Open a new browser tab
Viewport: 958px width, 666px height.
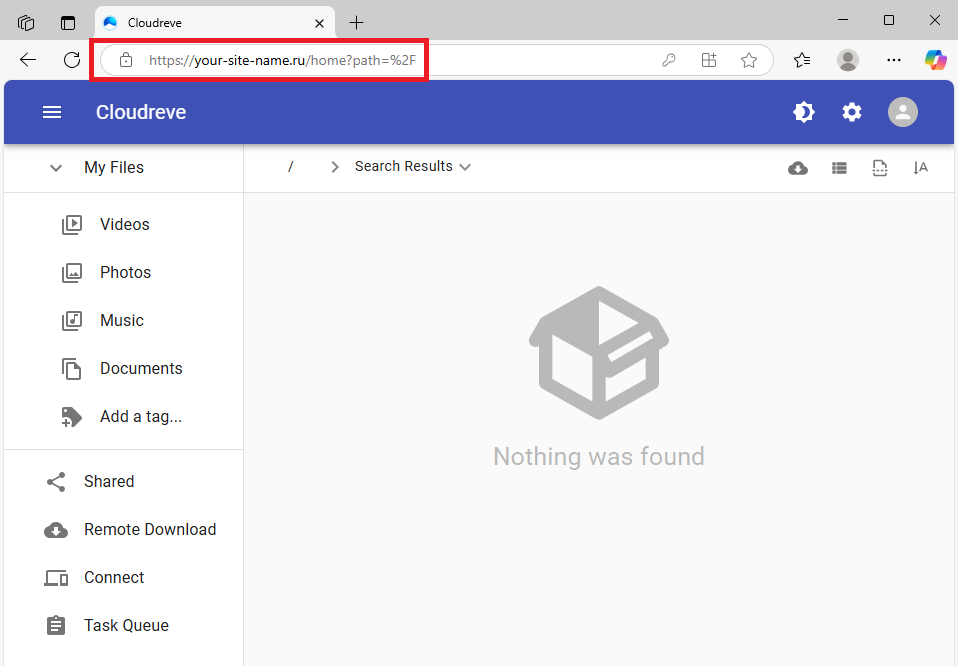coord(356,23)
